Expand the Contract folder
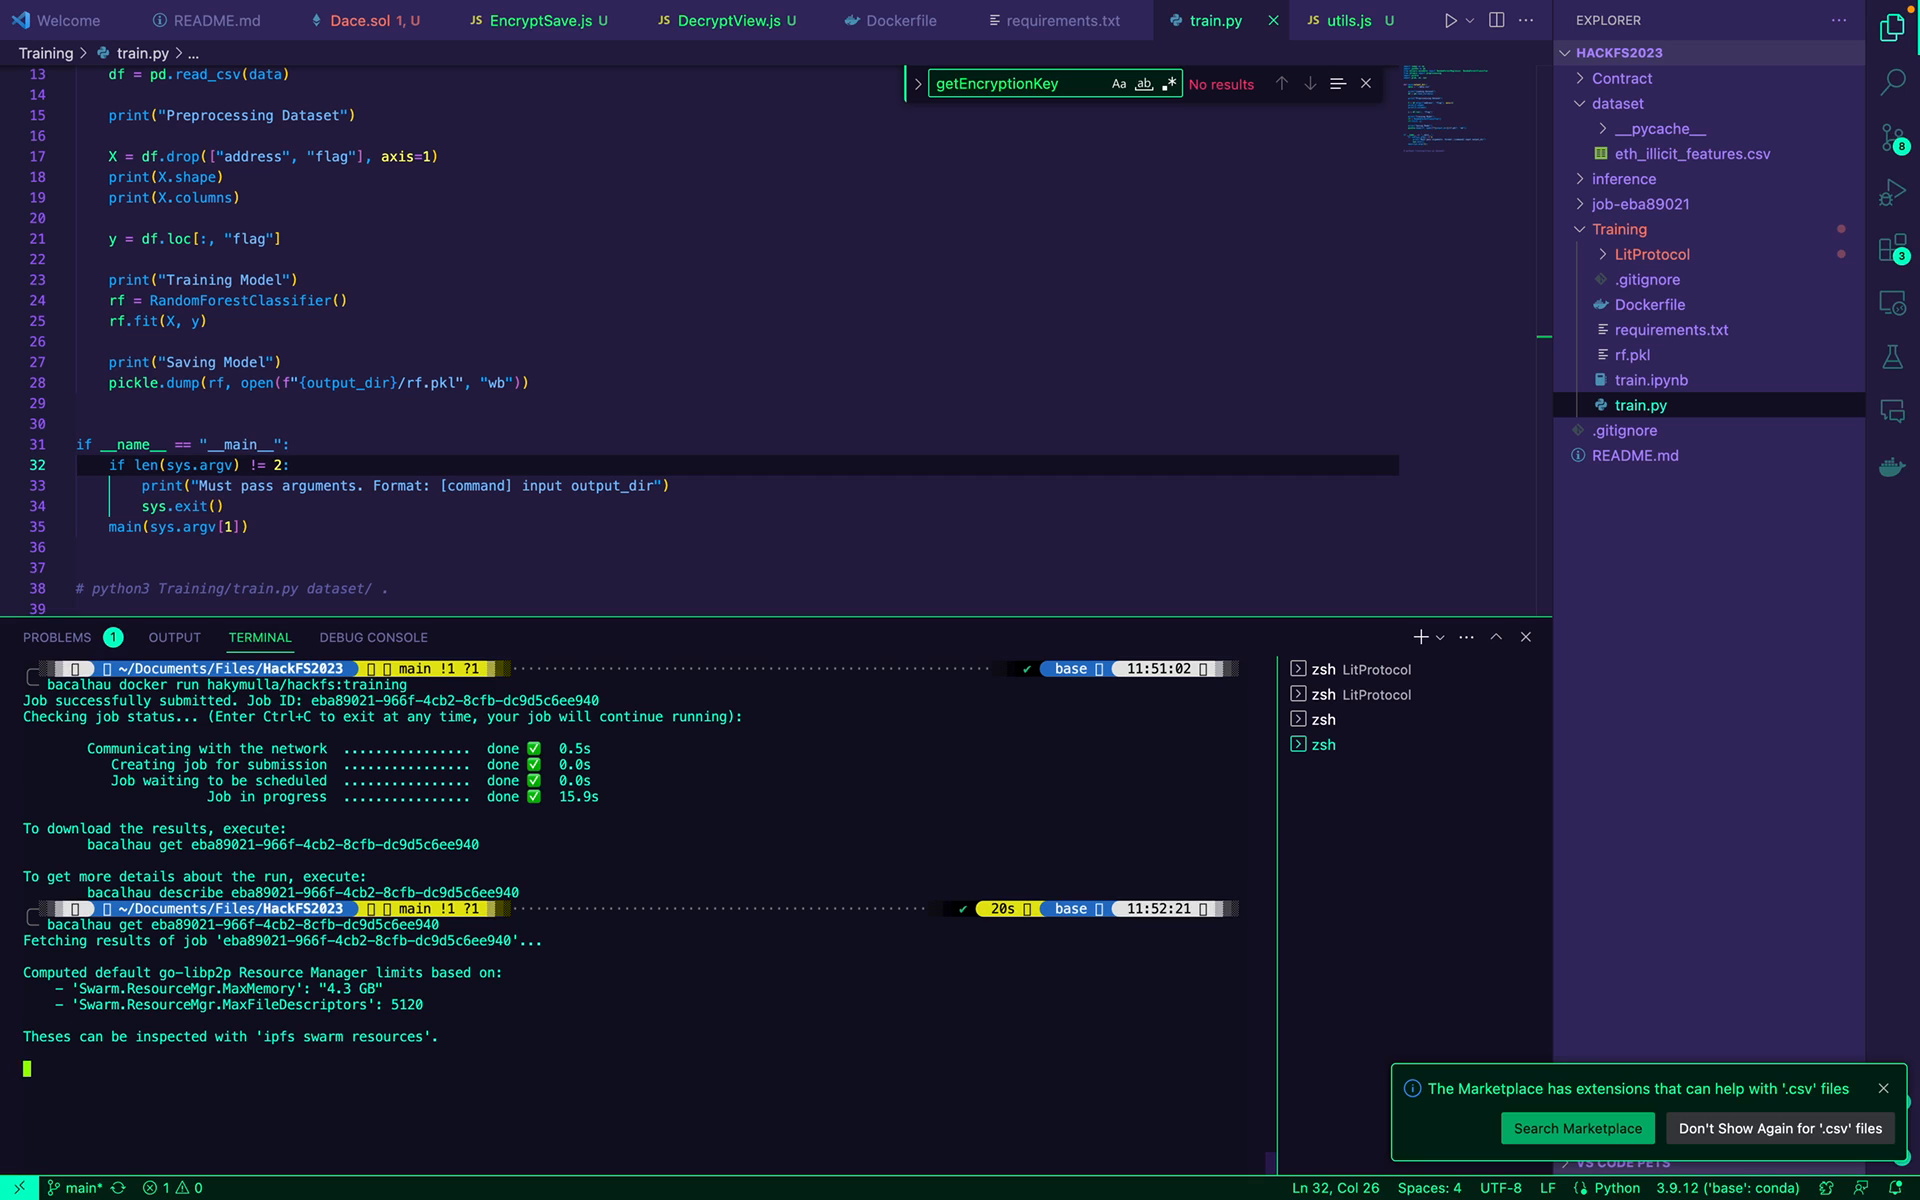 coord(1580,78)
